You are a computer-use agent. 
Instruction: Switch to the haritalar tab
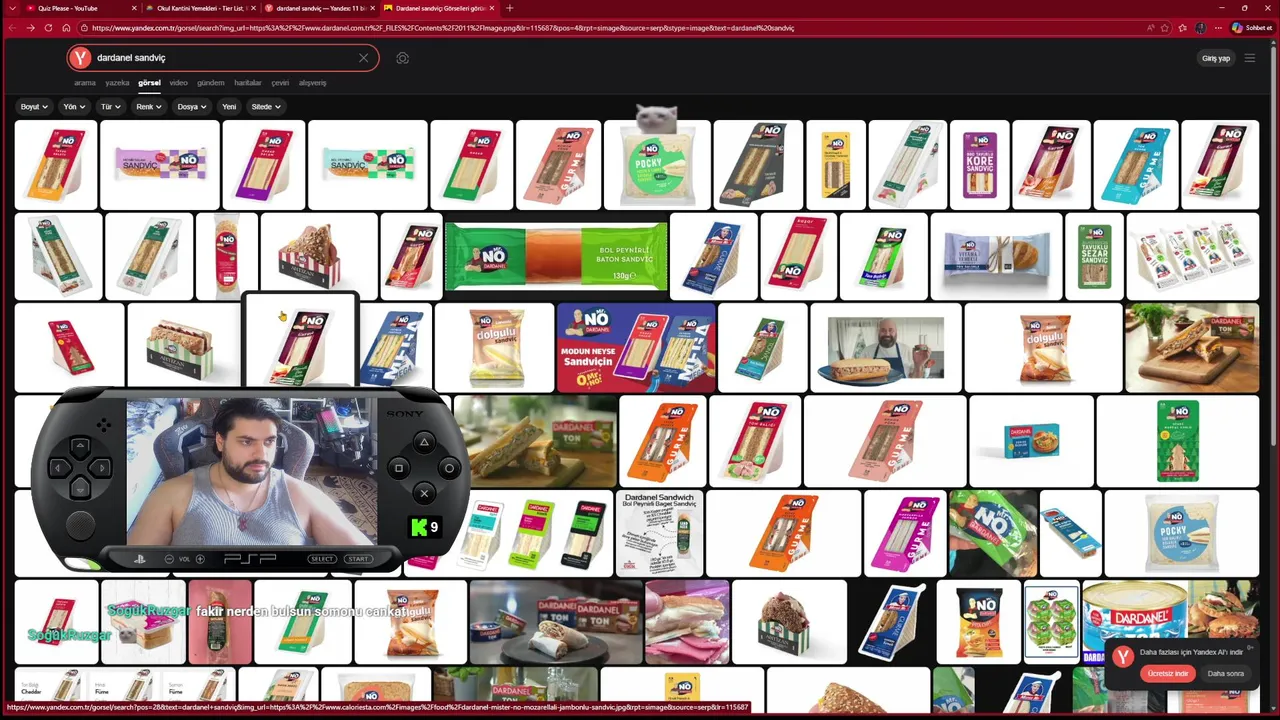click(x=248, y=83)
